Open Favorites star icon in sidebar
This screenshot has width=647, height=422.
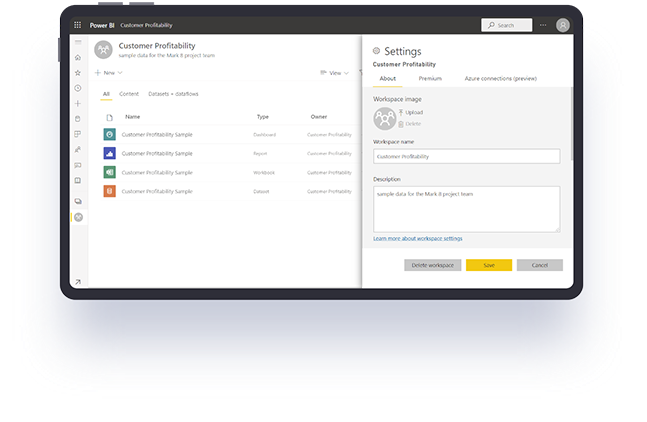pos(78,73)
